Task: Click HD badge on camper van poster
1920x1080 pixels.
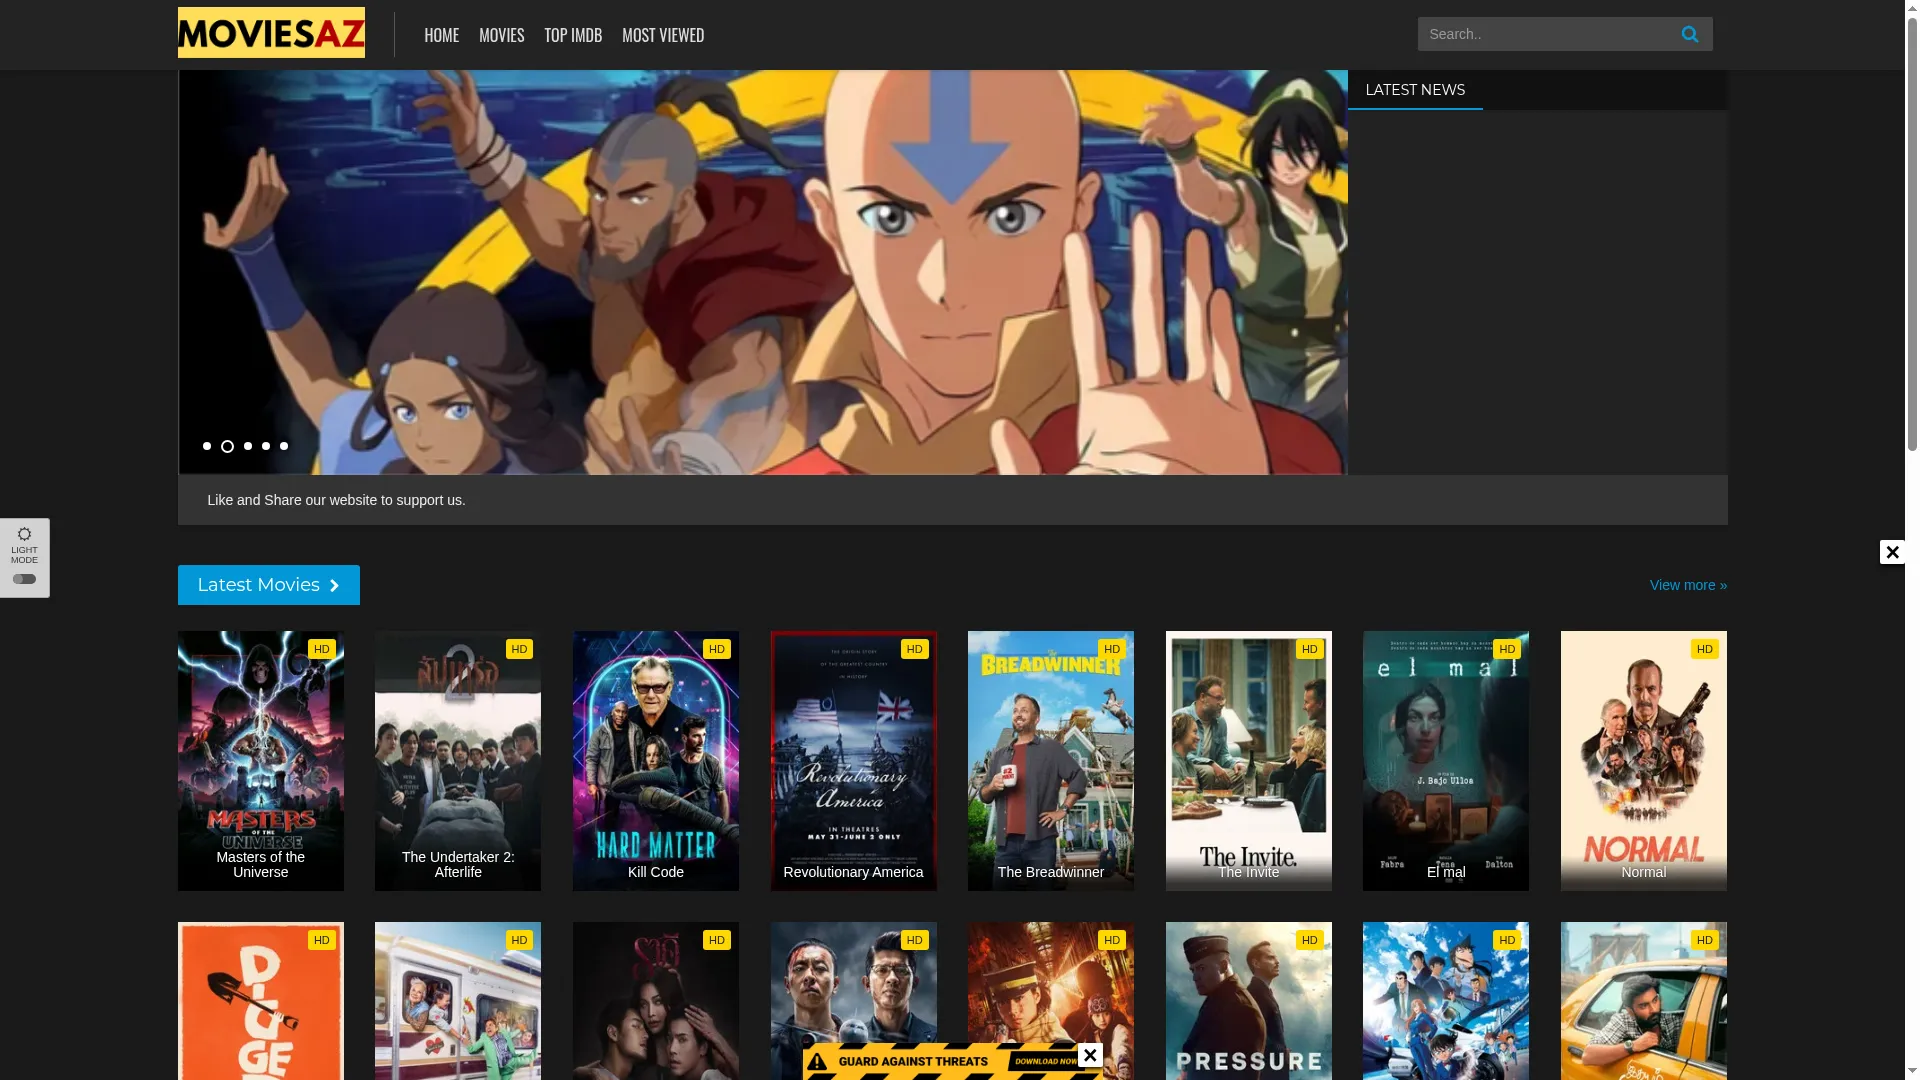Action: 520,940
